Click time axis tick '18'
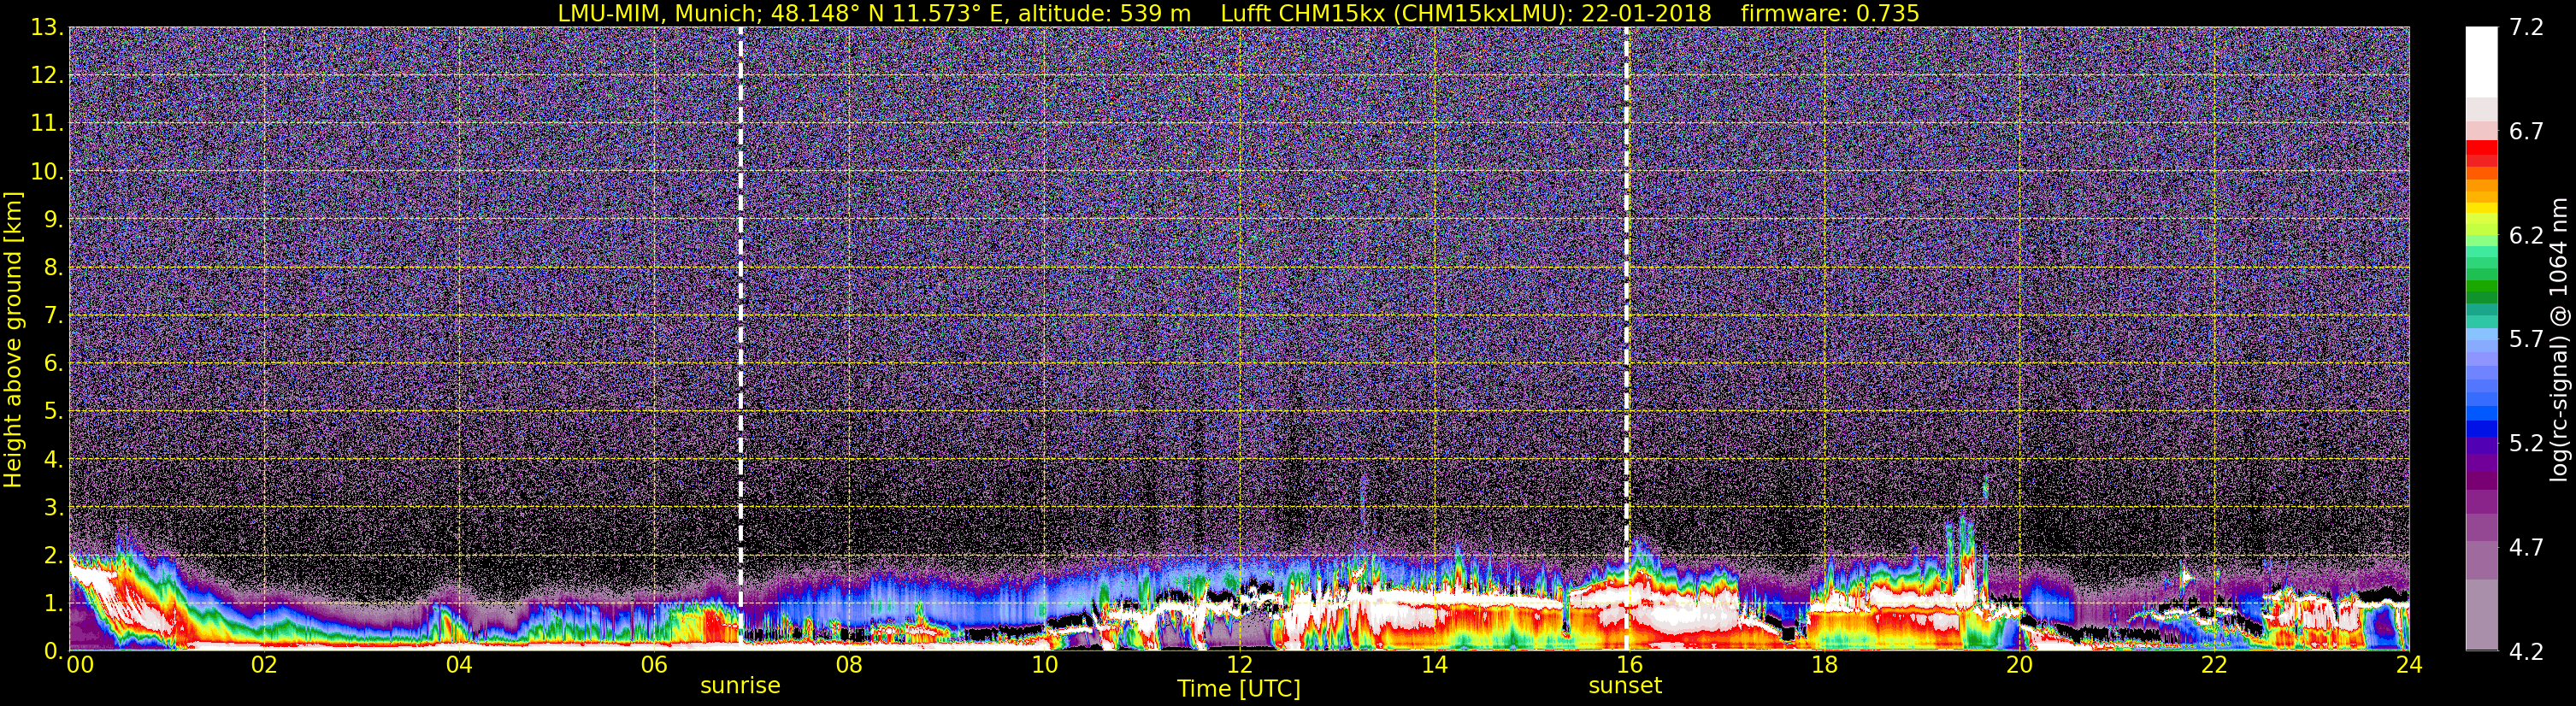 1824,666
